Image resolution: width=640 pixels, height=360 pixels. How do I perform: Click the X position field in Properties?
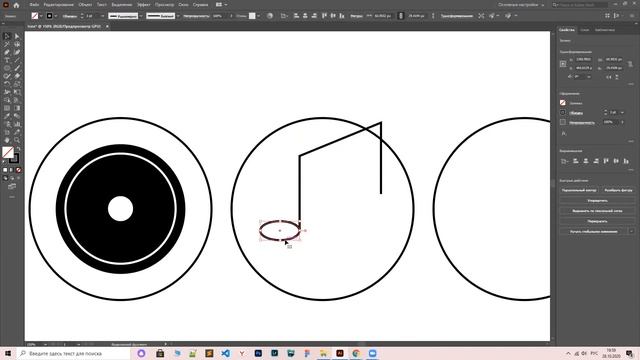click(x=584, y=60)
